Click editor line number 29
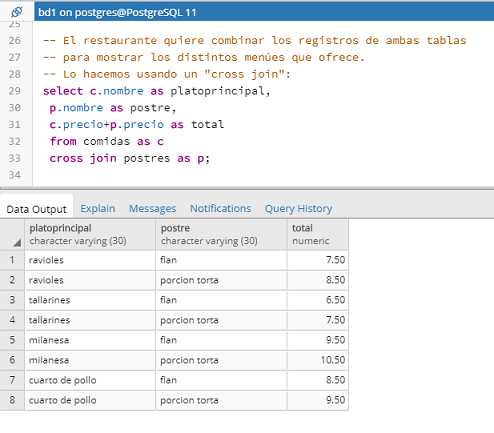Image resolution: width=494 pixels, height=433 pixels. tap(15, 91)
